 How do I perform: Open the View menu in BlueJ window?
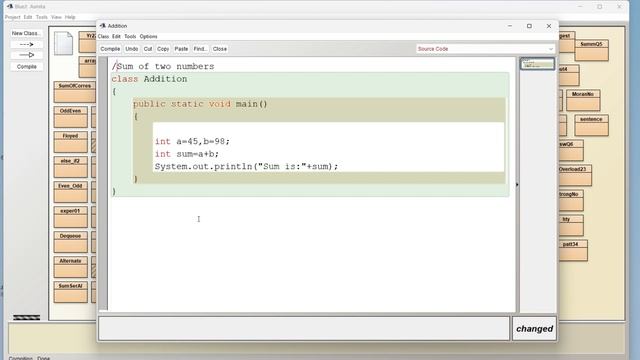point(56,17)
